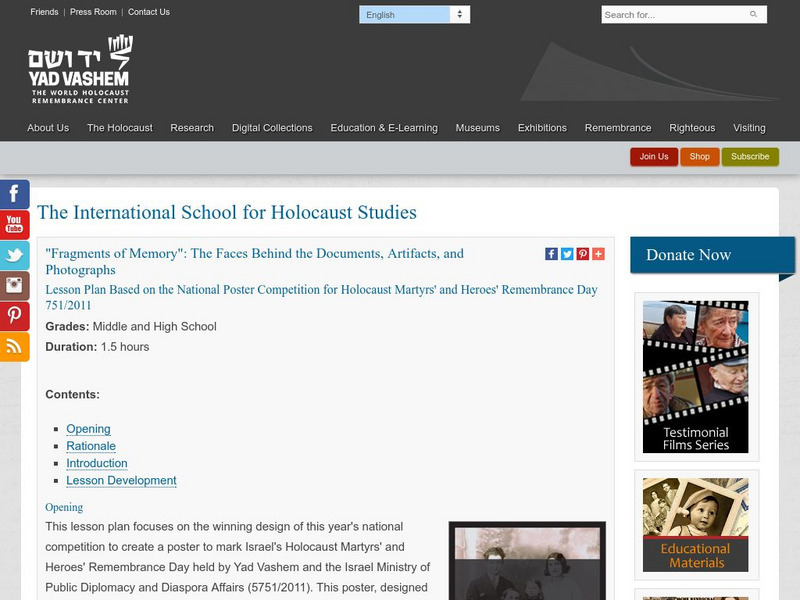Click the Subscribe button
The height and width of the screenshot is (600, 800).
click(x=752, y=157)
